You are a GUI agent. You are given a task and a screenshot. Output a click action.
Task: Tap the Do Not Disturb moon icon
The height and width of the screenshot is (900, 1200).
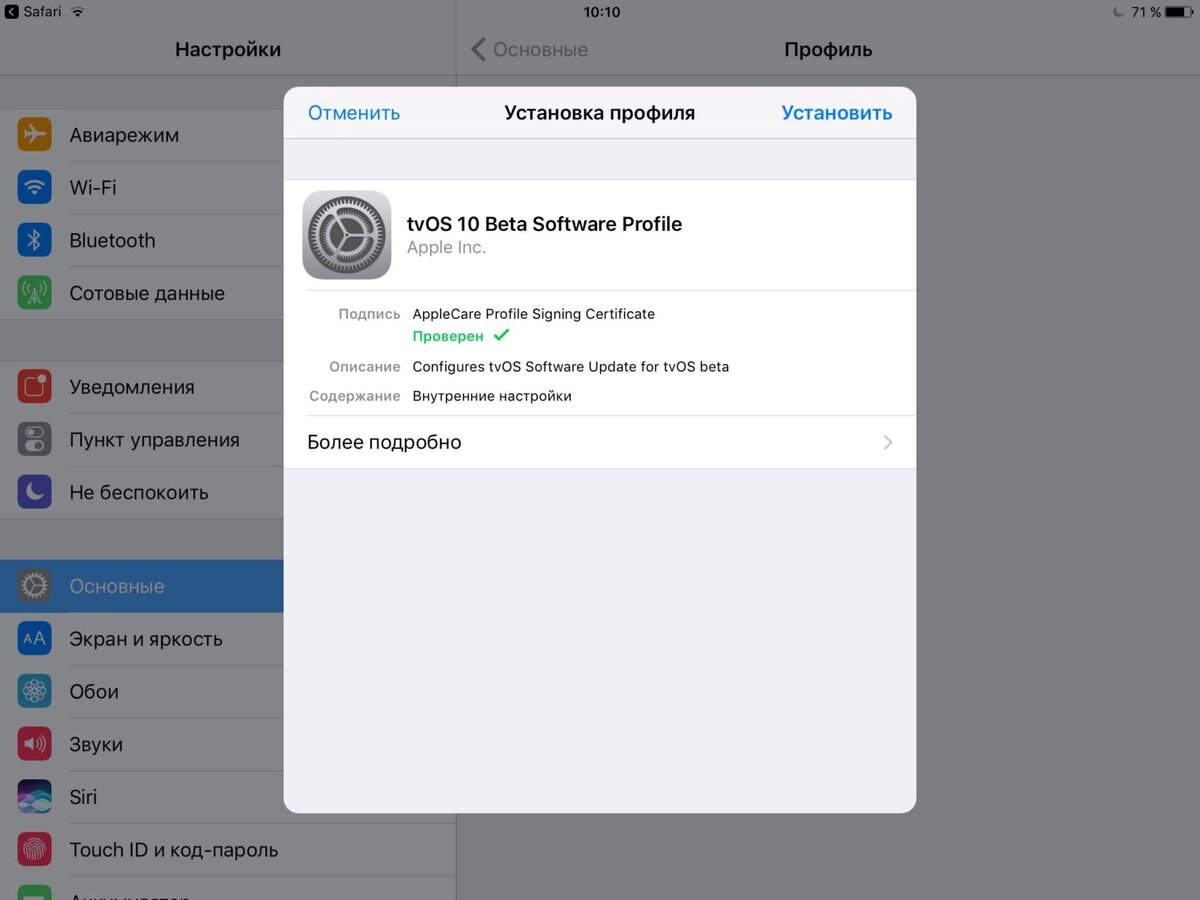tap(34, 492)
